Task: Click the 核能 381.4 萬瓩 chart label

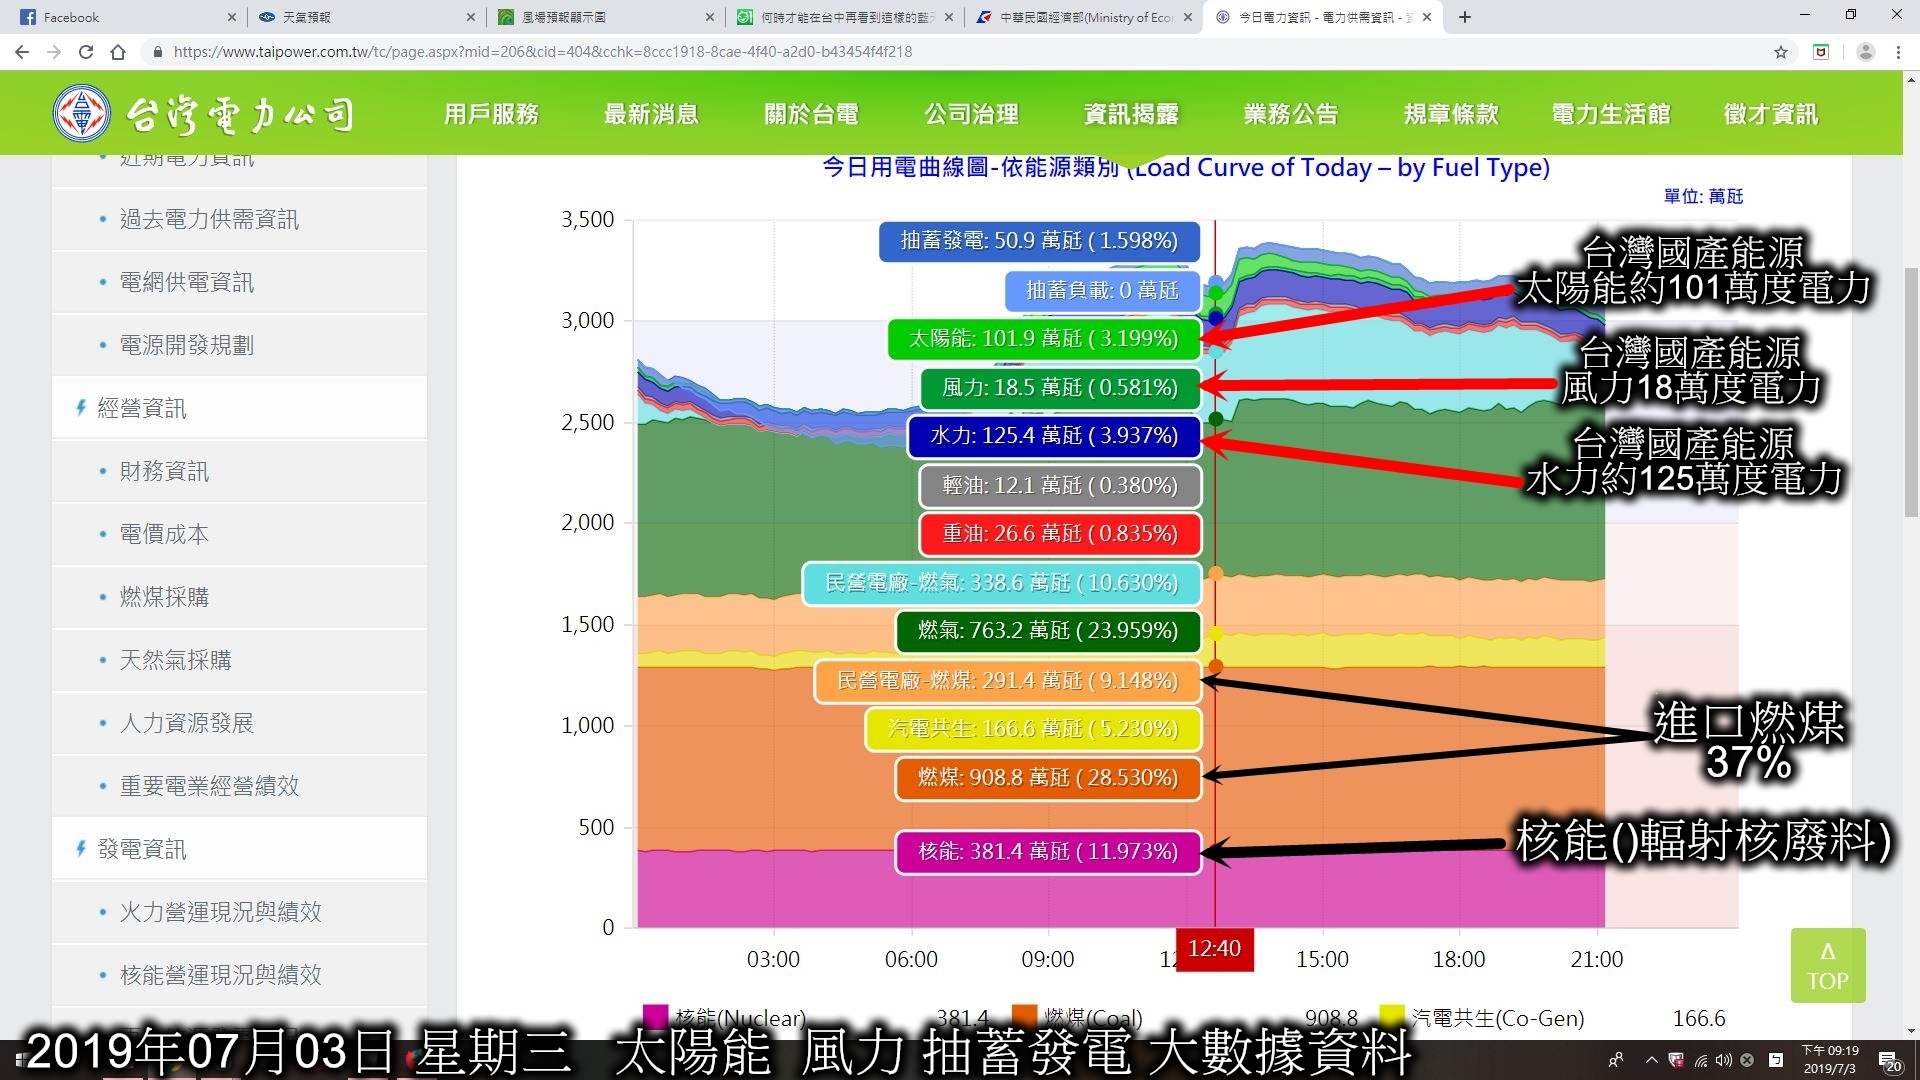Action: click(x=1048, y=852)
